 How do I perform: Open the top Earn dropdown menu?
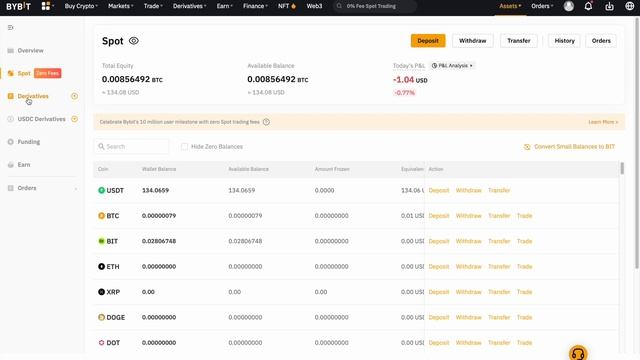click(224, 6)
